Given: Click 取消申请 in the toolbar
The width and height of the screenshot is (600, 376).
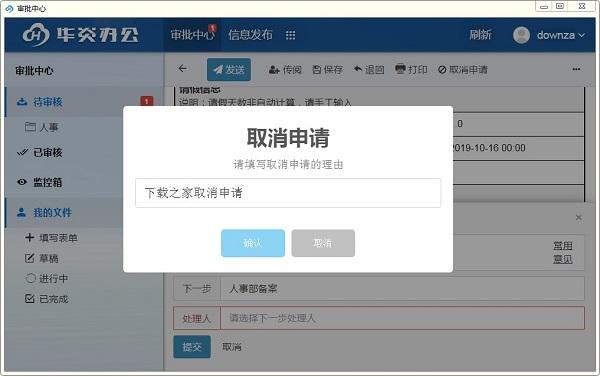Looking at the screenshot, I should coord(463,70).
